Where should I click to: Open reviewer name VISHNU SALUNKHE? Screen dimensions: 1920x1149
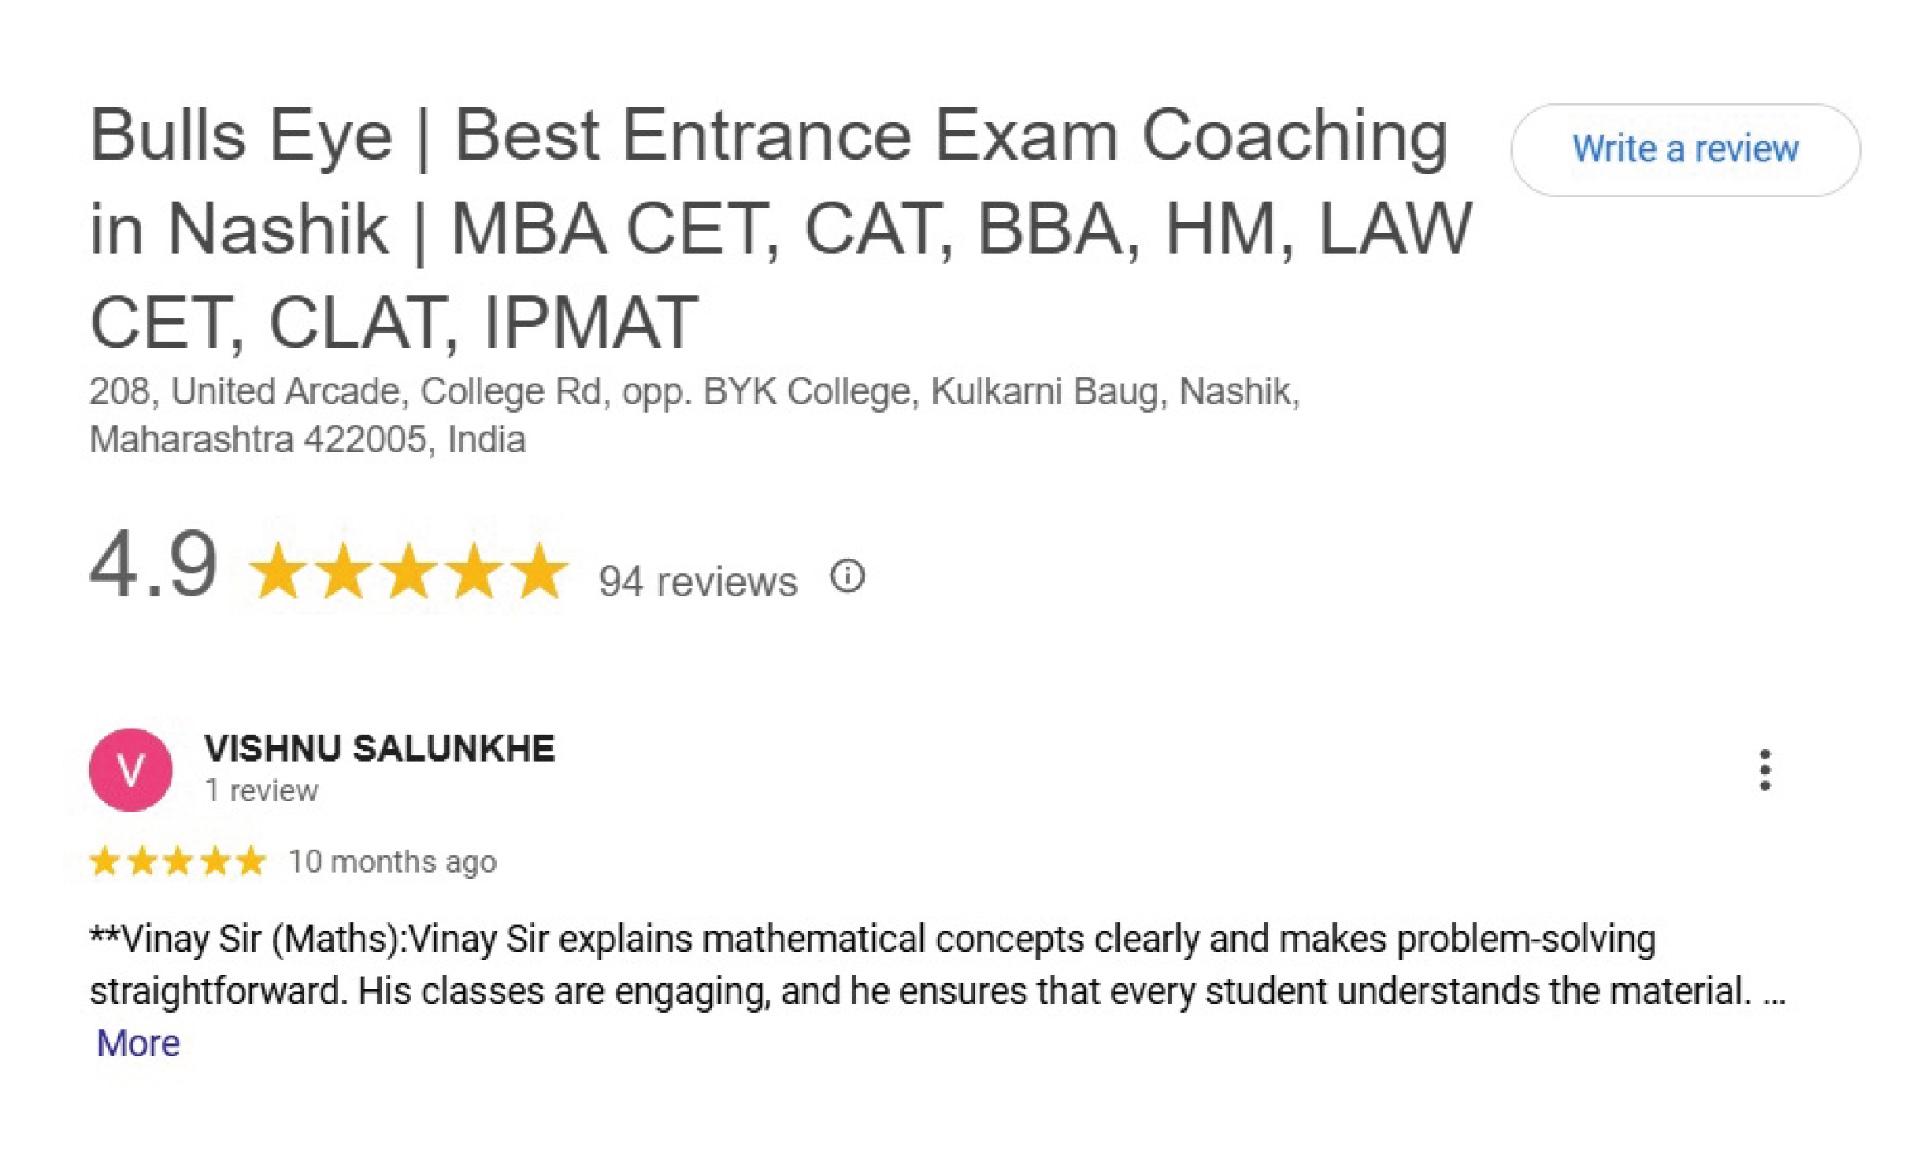[379, 748]
